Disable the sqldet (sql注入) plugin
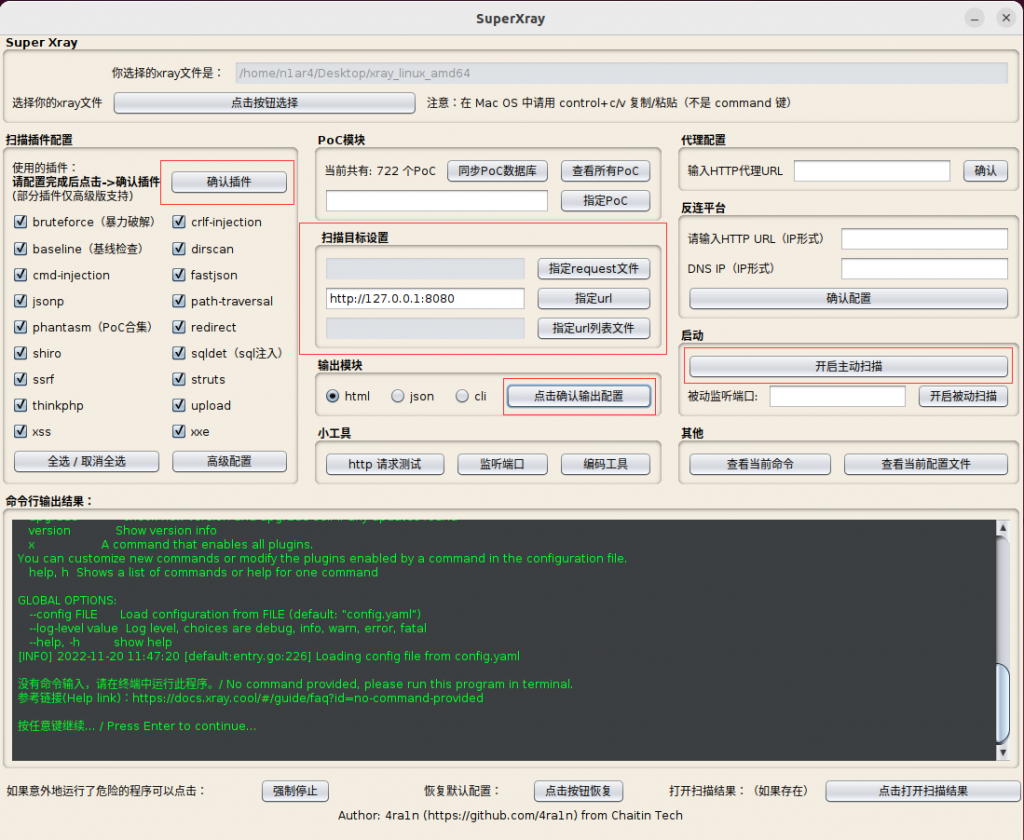The image size is (1024, 840). click(x=180, y=353)
